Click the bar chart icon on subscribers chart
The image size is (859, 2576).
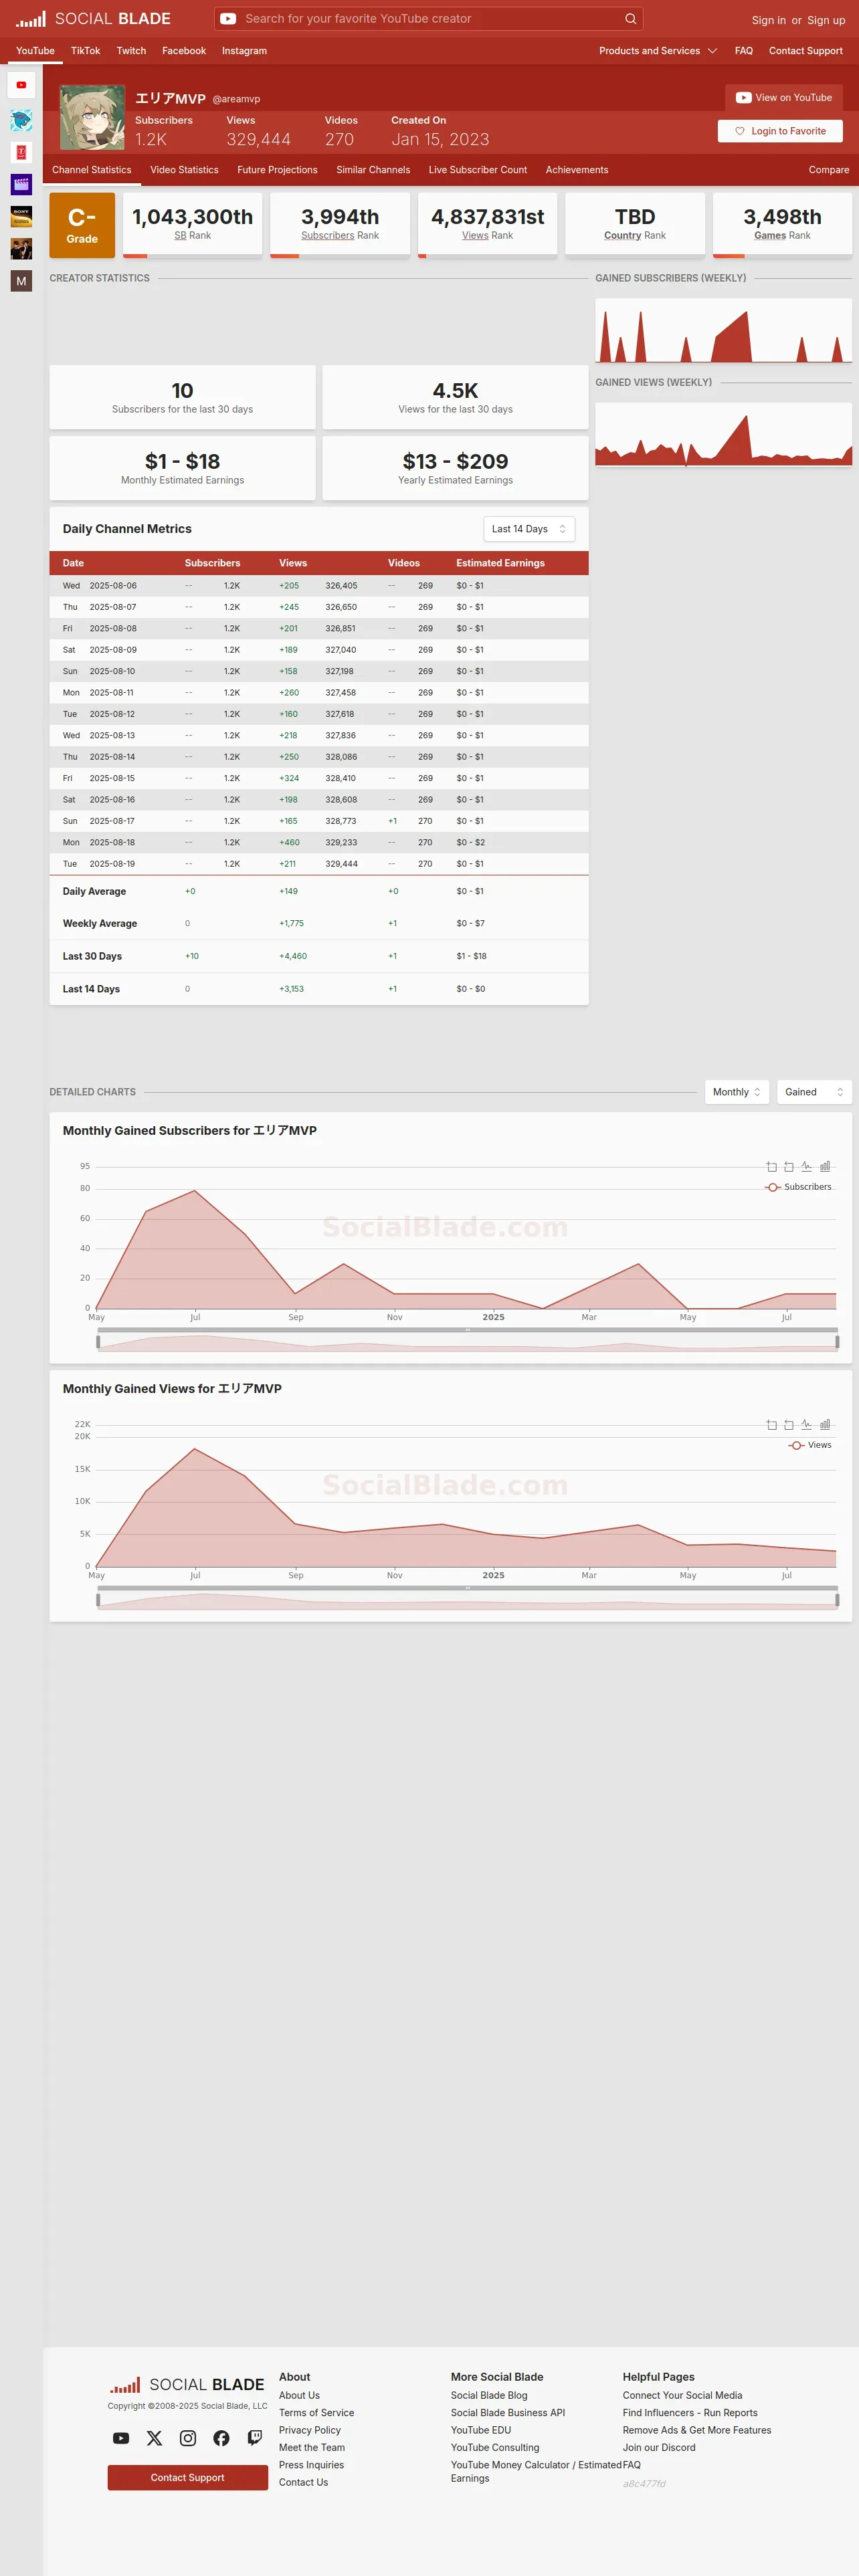(825, 1166)
